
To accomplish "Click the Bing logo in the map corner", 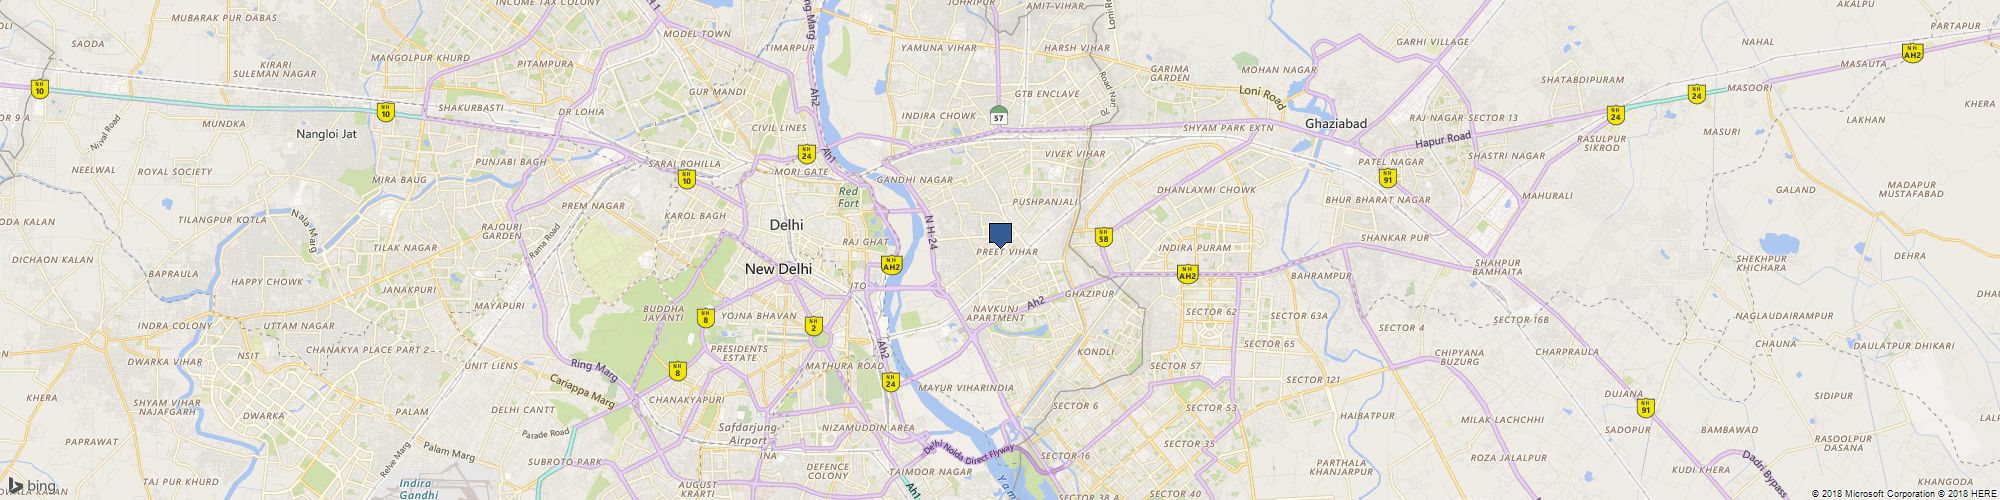I will tap(31, 486).
